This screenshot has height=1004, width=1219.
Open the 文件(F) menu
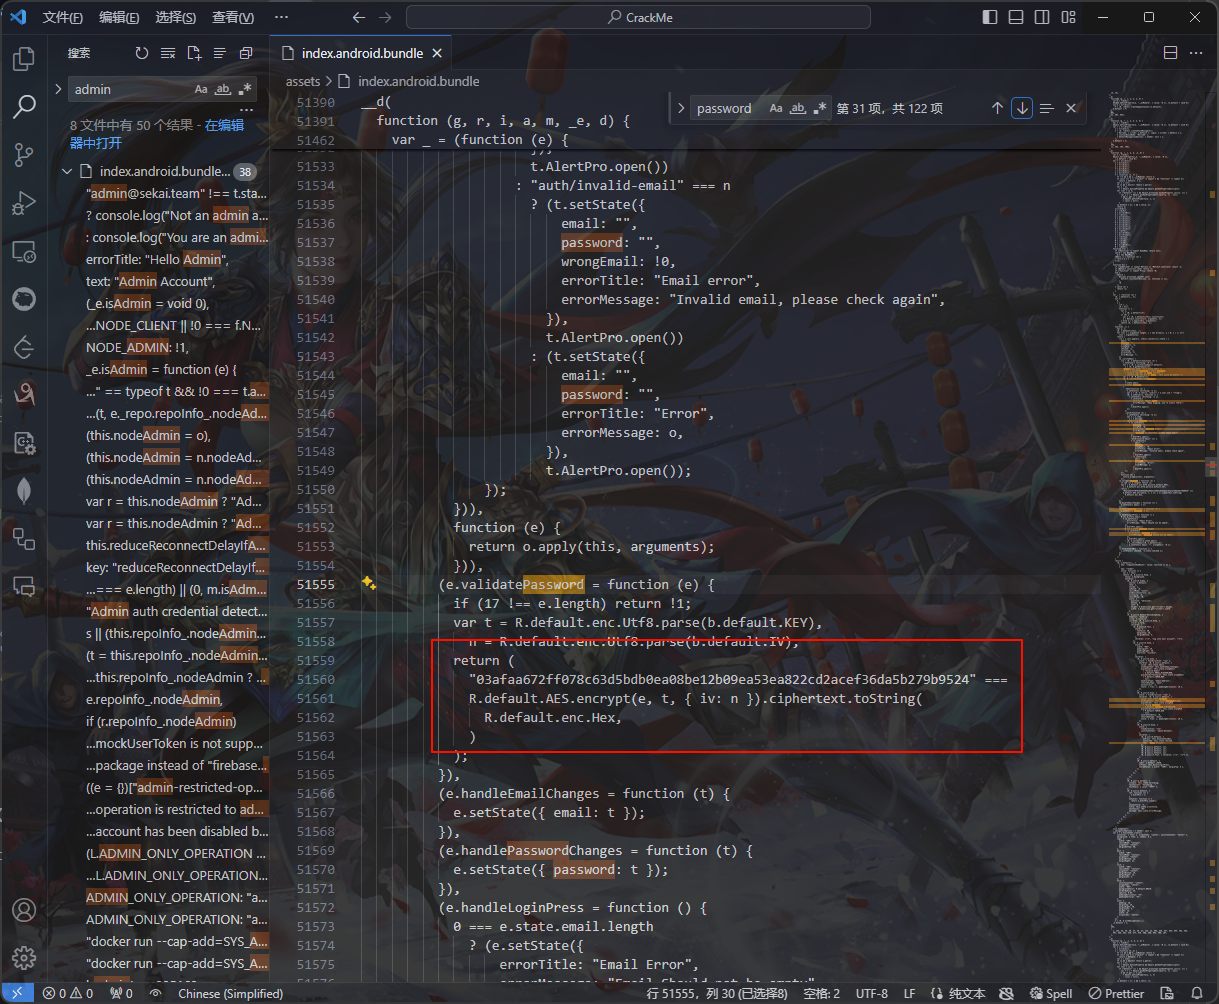(x=62, y=17)
